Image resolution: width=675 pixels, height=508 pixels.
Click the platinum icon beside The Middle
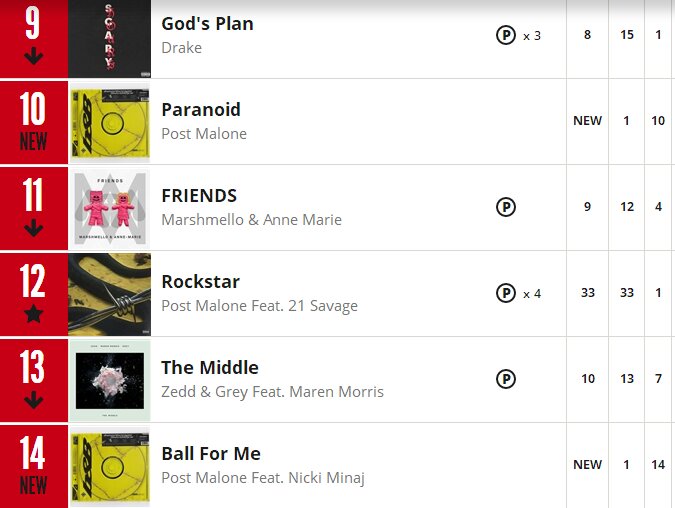[506, 380]
